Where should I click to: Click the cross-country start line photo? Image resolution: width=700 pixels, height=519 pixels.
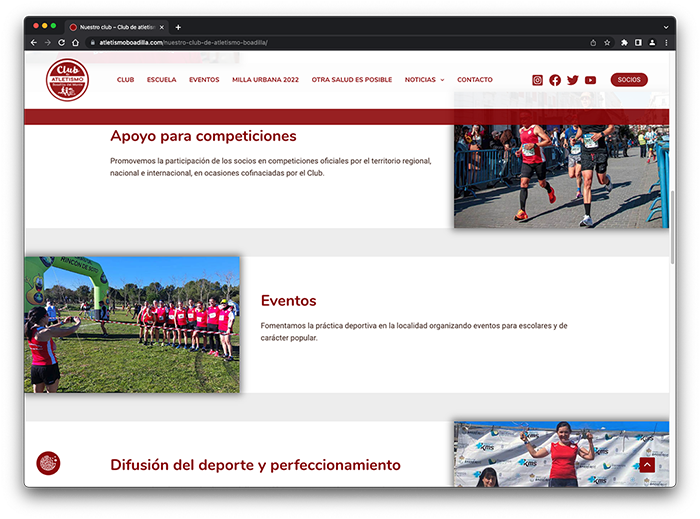(x=132, y=324)
